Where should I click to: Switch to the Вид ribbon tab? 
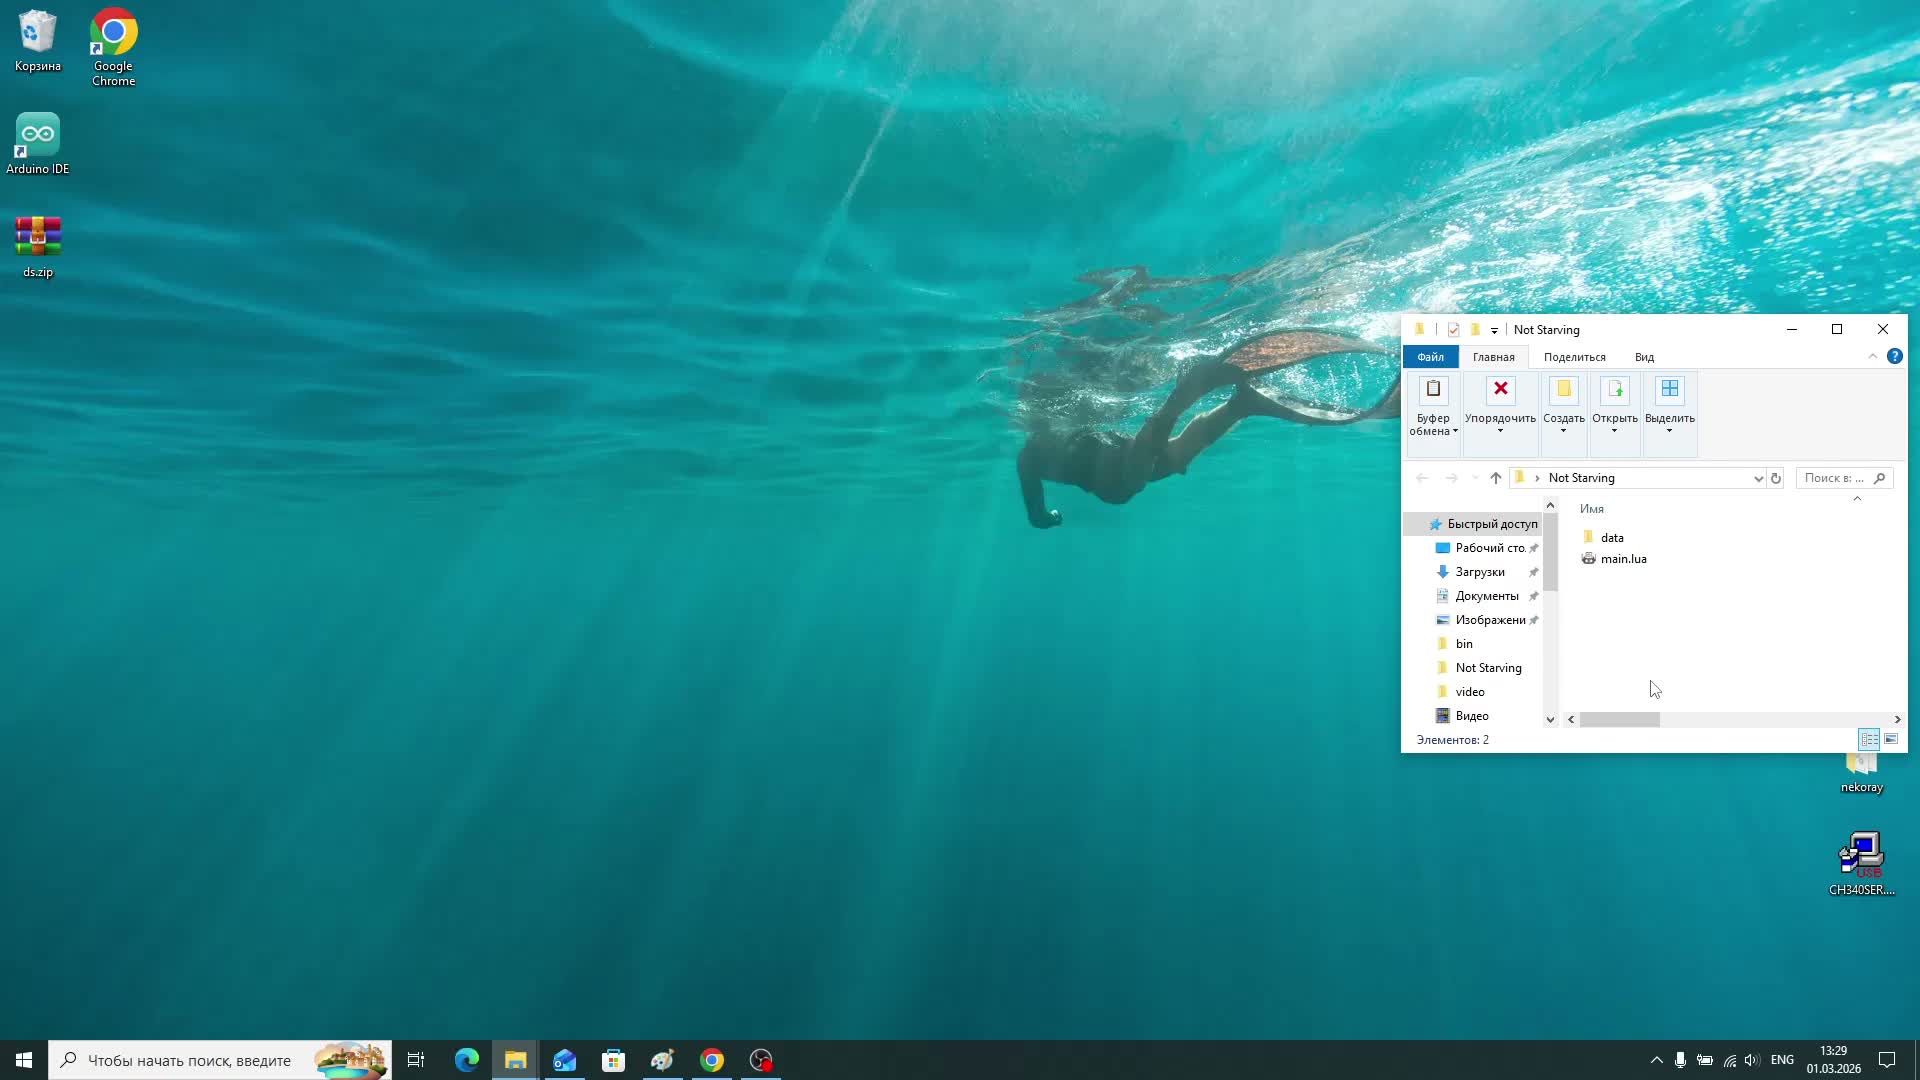click(1644, 357)
